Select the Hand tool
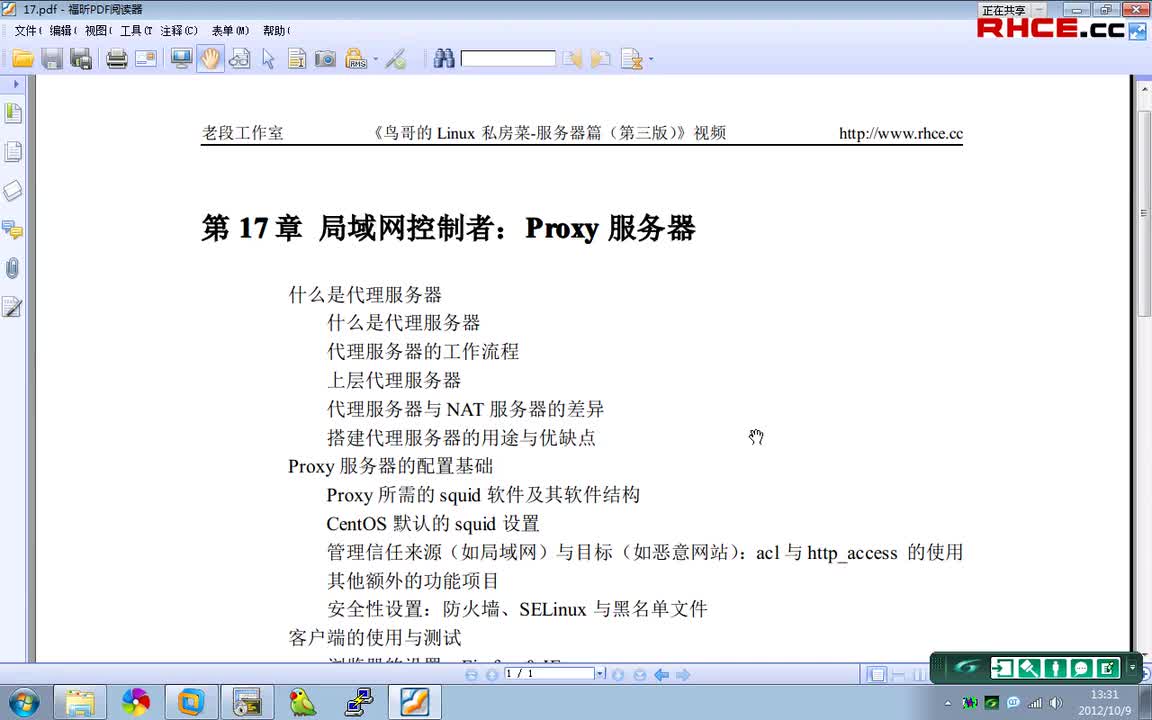The height and width of the screenshot is (720, 1152). (x=210, y=59)
